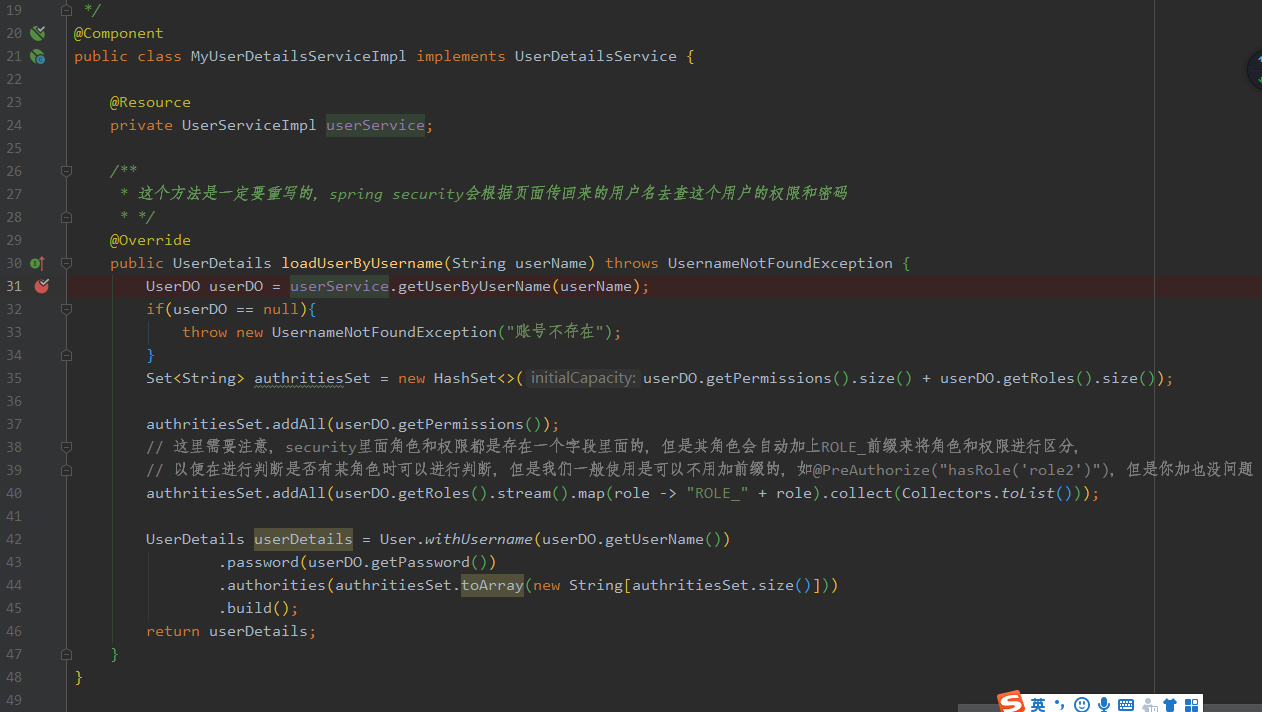Click the UserDetailsService interface name
The image size is (1262, 712).
pos(596,56)
